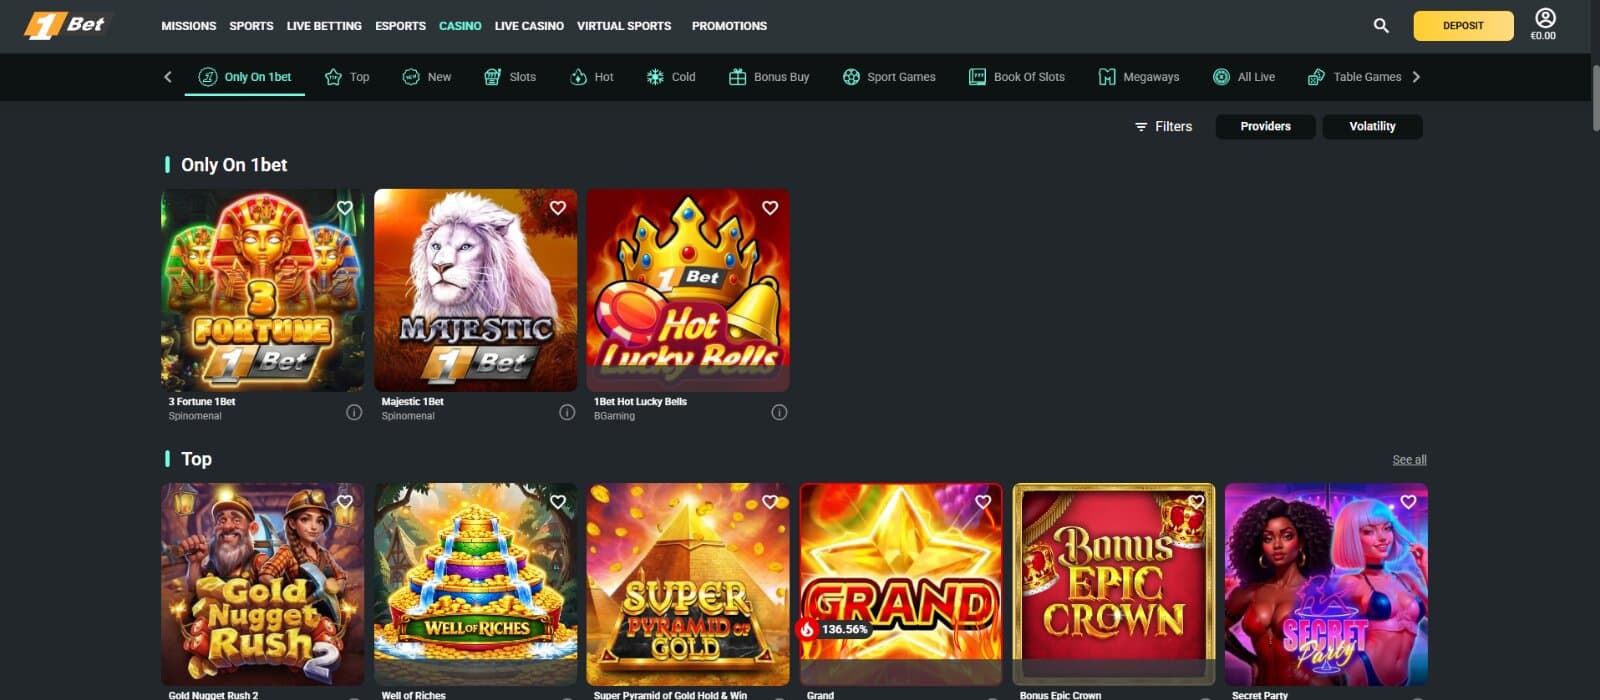This screenshot has width=1600, height=700.
Task: Open the search magnifier icon
Action: click(1381, 26)
